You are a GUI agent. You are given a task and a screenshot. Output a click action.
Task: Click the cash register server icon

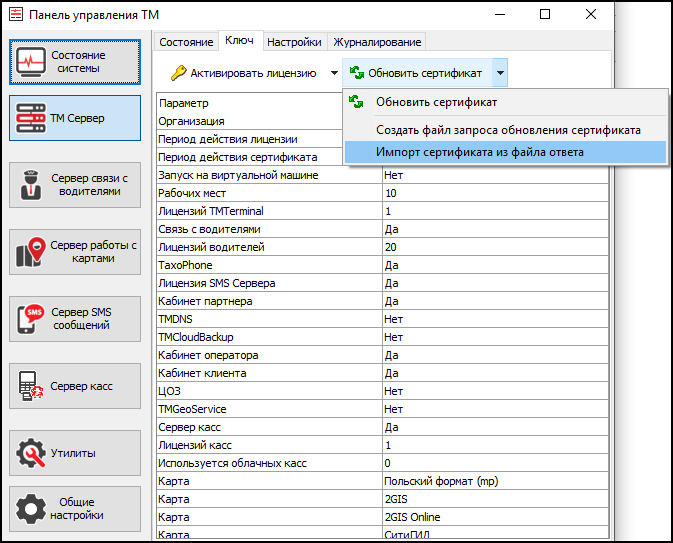tap(32, 386)
